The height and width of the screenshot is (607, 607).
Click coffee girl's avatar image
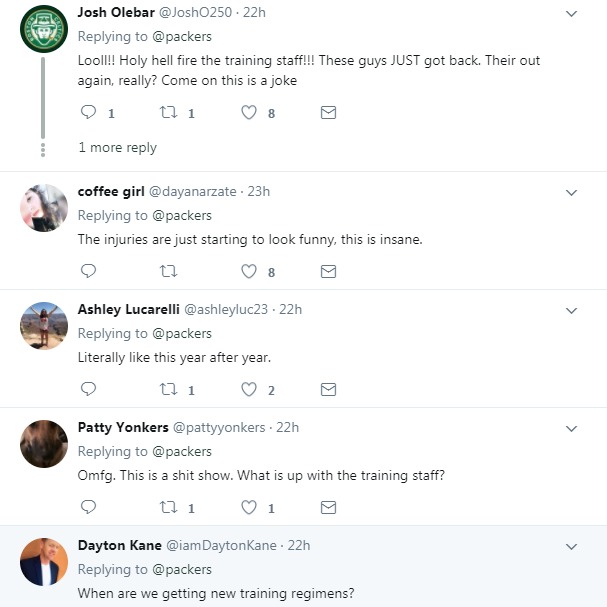click(43, 208)
